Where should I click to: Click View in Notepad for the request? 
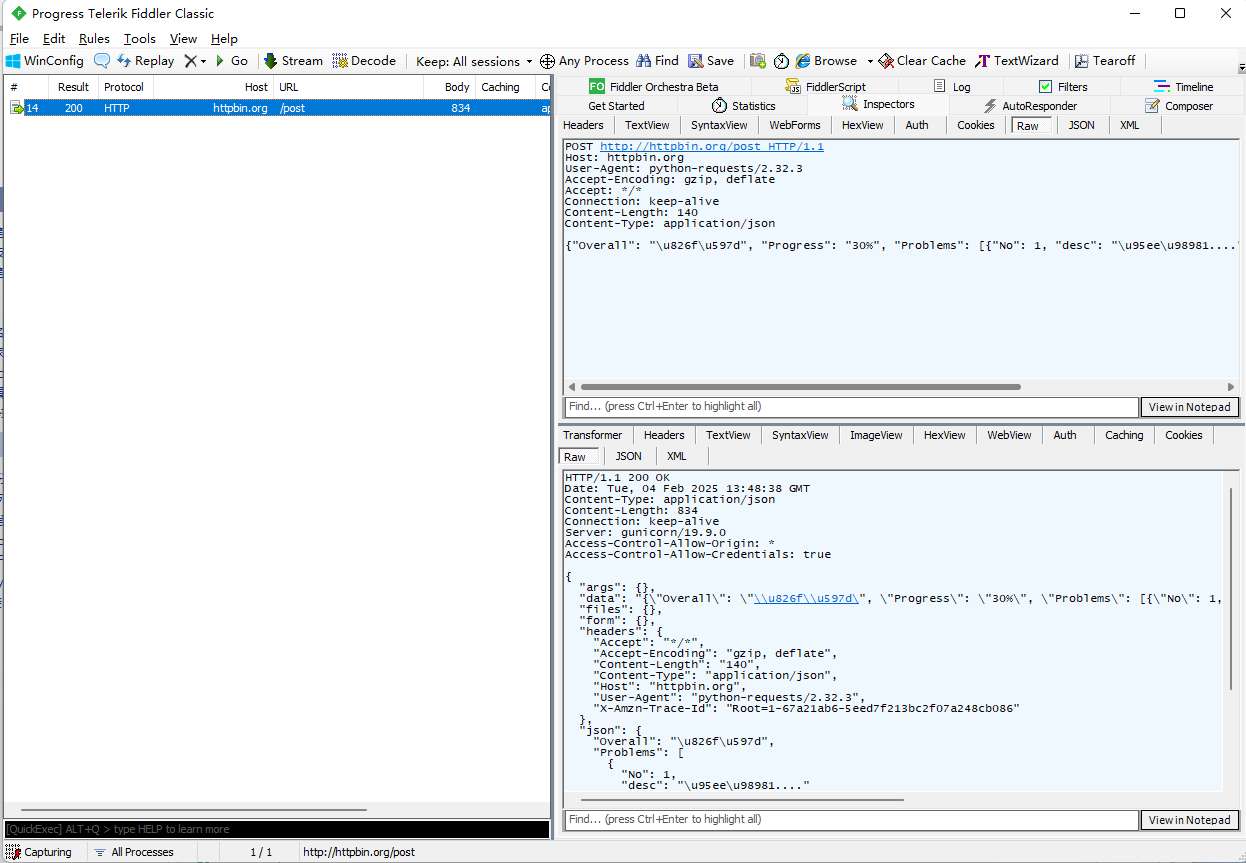(1189, 407)
